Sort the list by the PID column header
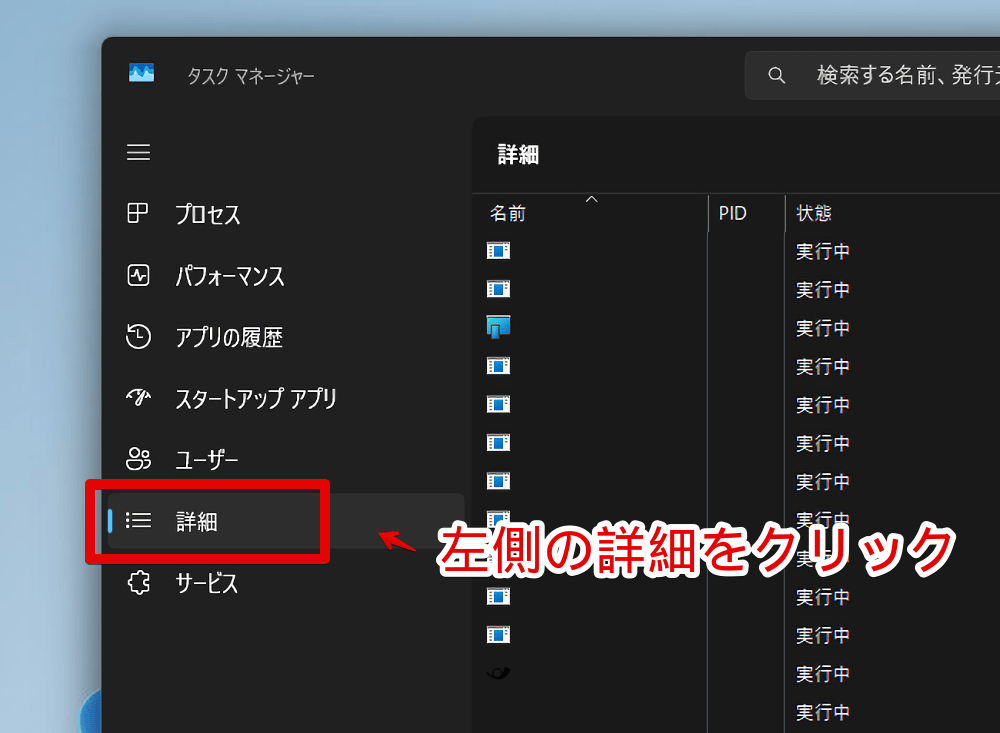The width and height of the screenshot is (1000, 733). click(x=733, y=214)
